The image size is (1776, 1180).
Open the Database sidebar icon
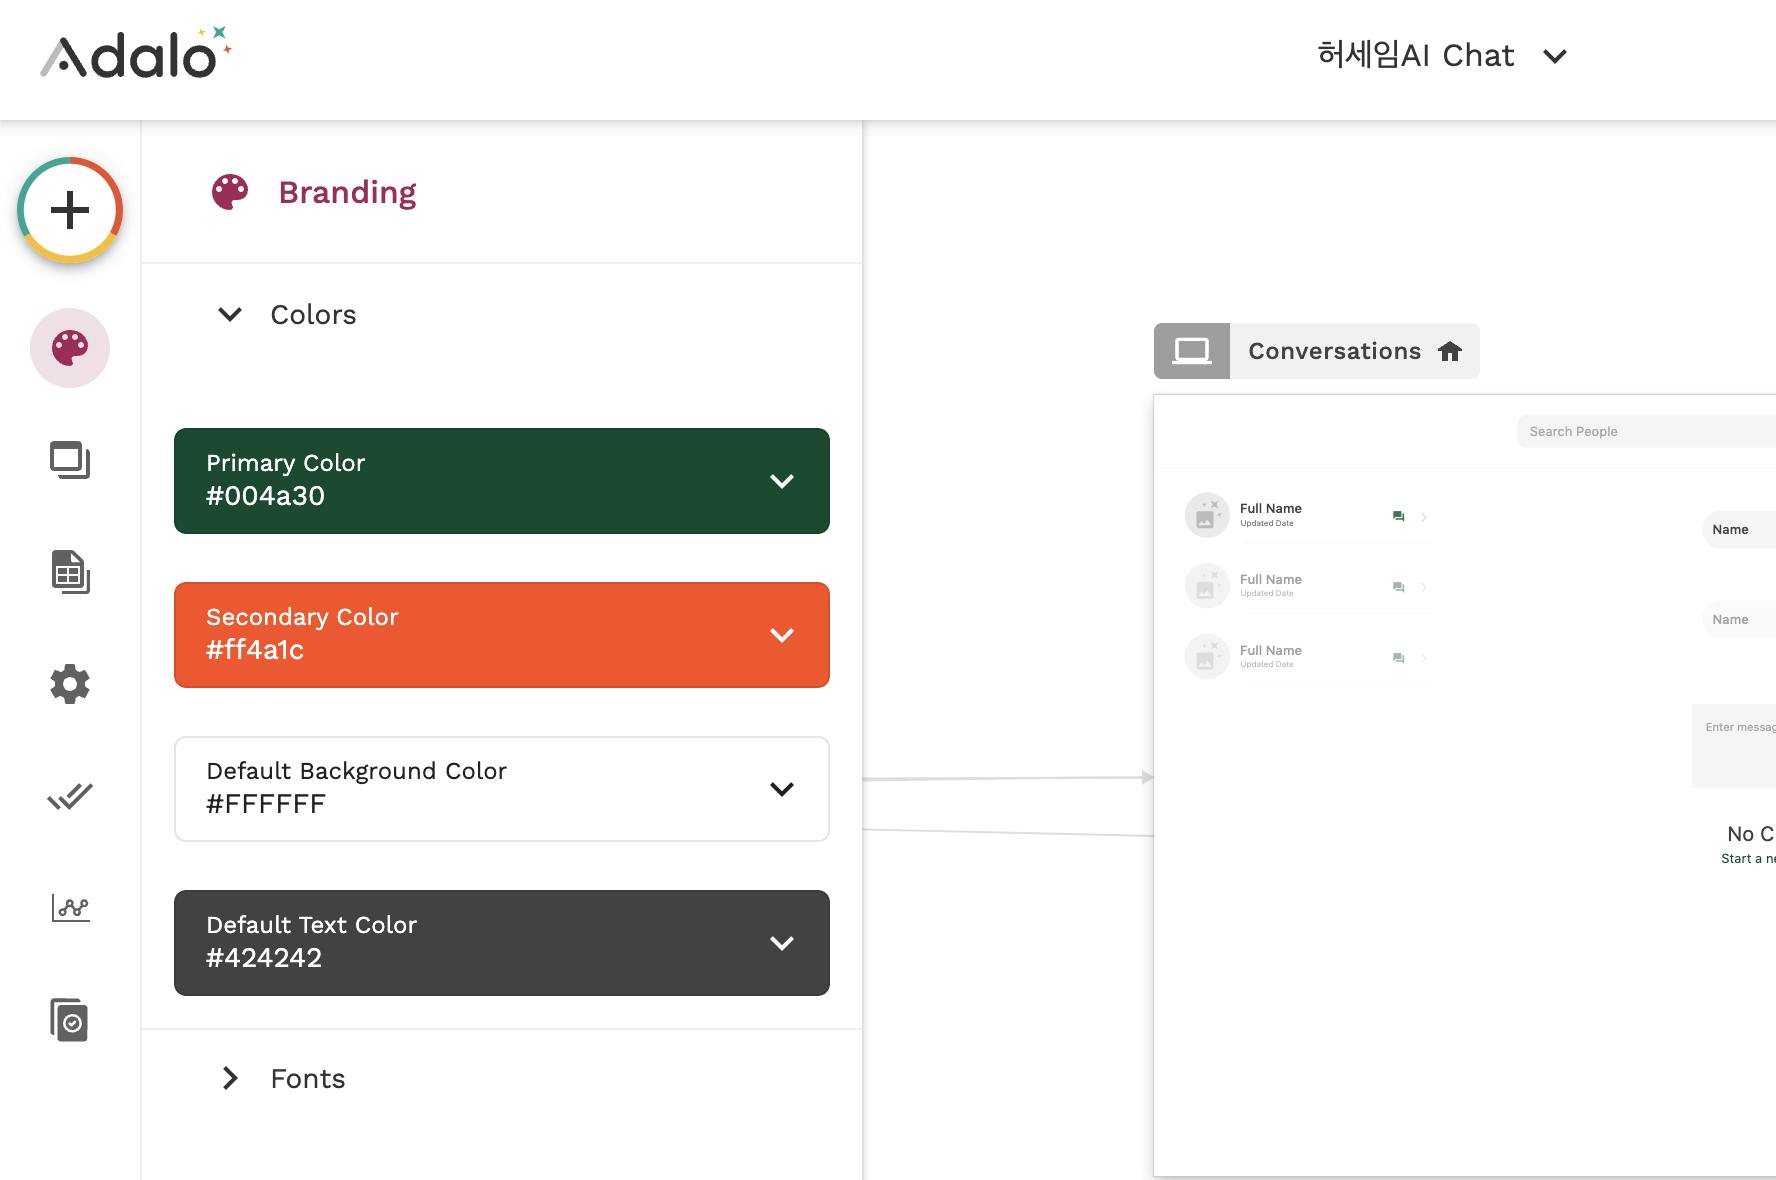pyautogui.click(x=70, y=572)
